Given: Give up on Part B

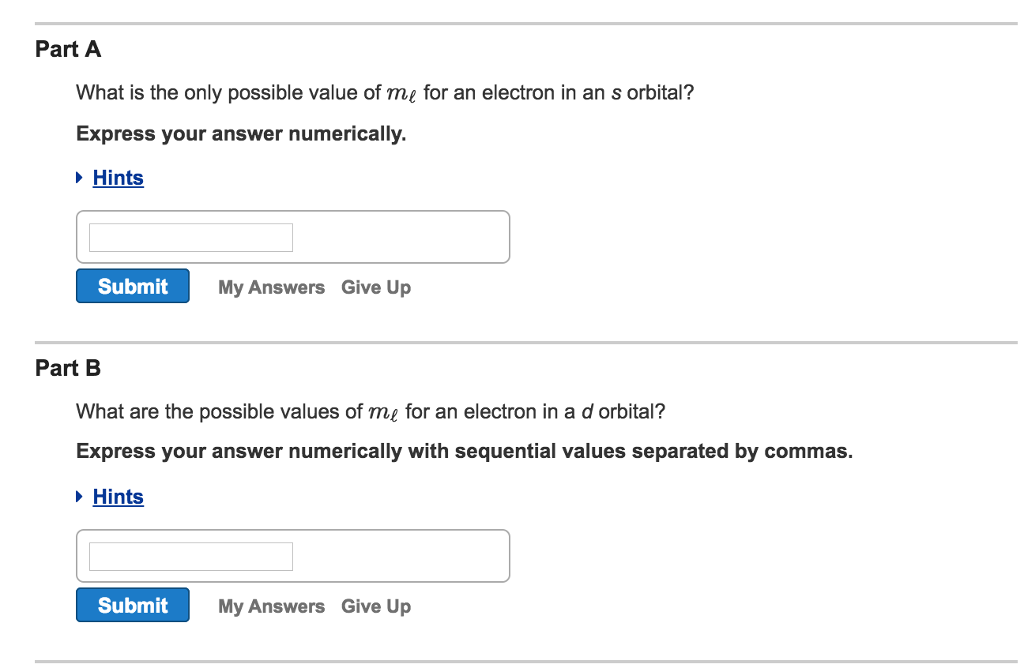Looking at the screenshot, I should click(x=375, y=606).
